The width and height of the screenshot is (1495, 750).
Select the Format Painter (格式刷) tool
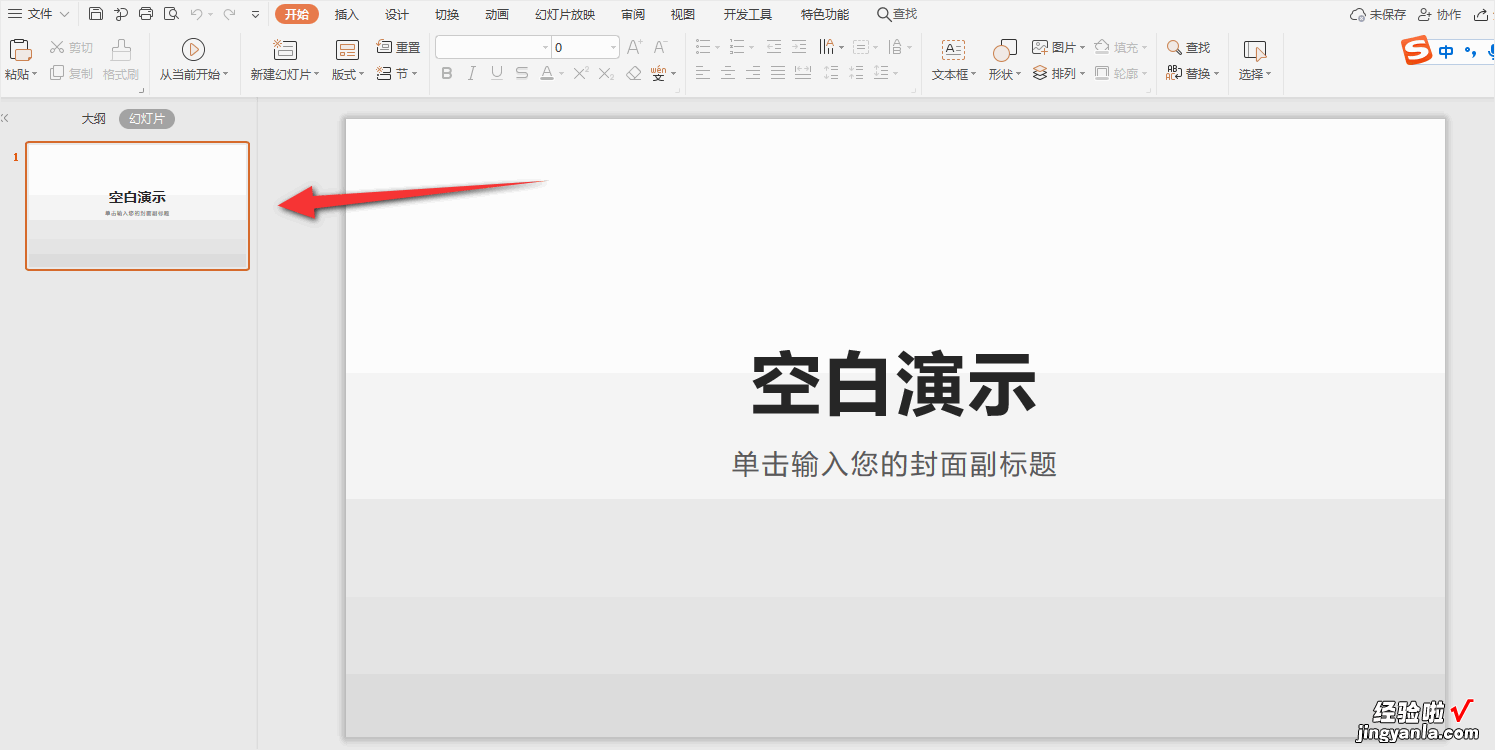point(121,60)
